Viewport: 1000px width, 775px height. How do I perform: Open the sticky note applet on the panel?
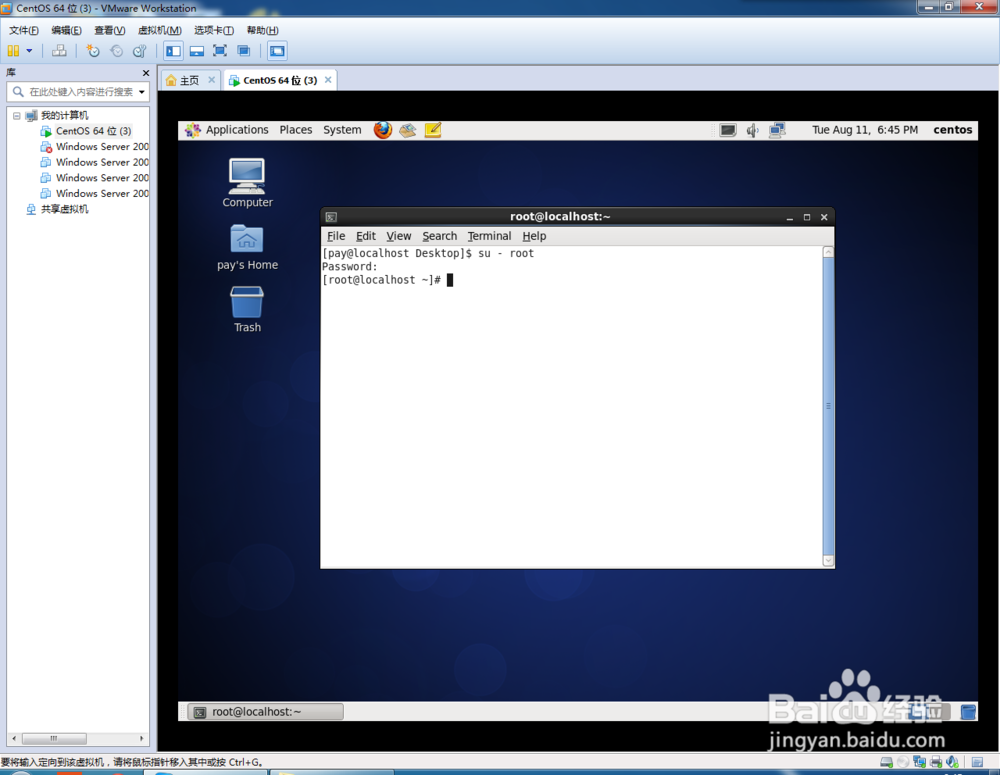point(432,130)
